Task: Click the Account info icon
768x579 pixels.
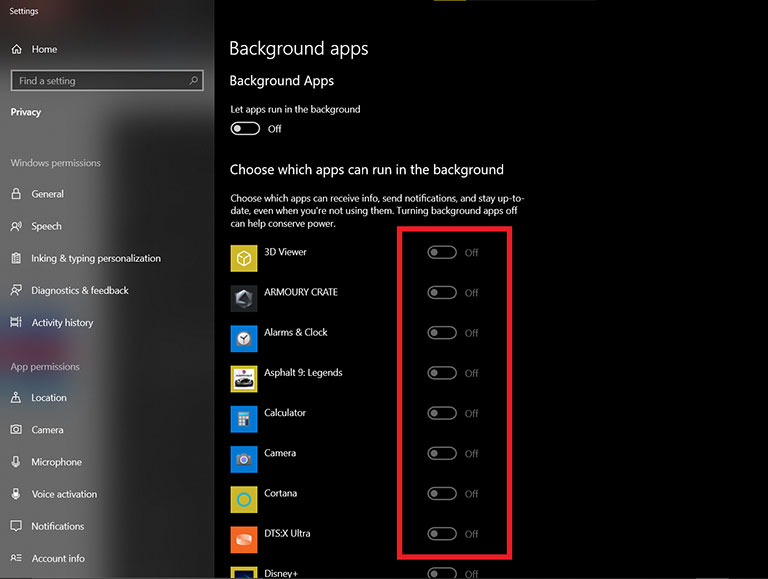Action: click(16, 558)
